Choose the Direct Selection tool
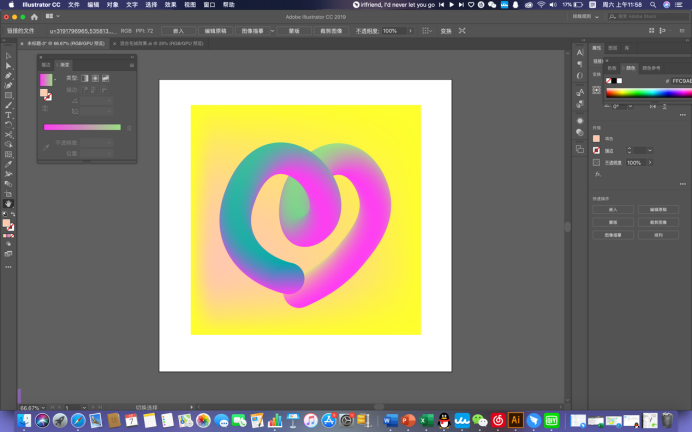692x433 pixels. [x=9, y=66]
